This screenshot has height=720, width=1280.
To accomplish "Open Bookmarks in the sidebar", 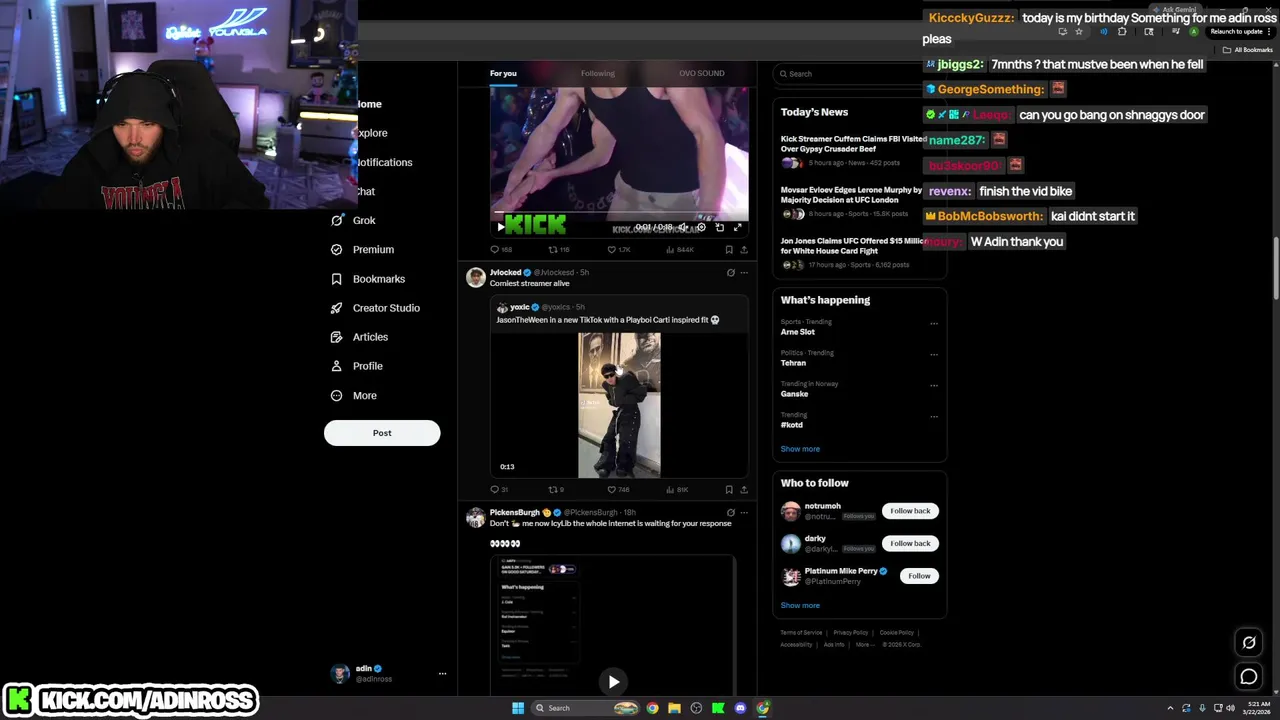I will click(x=367, y=279).
